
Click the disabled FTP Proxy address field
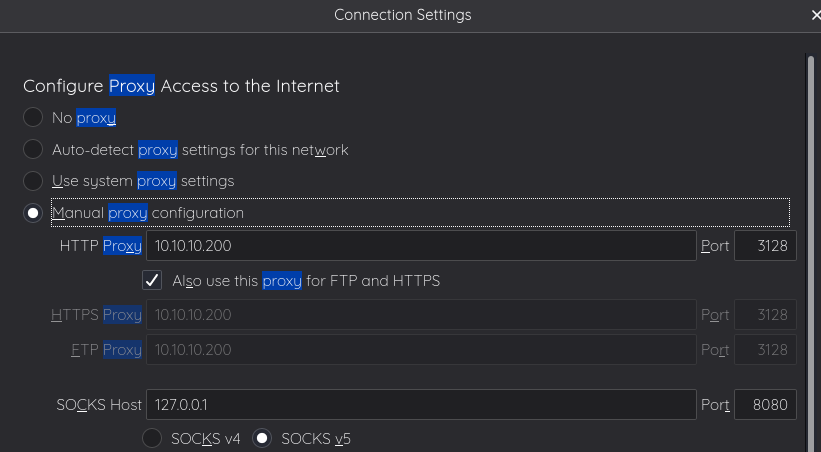point(421,350)
